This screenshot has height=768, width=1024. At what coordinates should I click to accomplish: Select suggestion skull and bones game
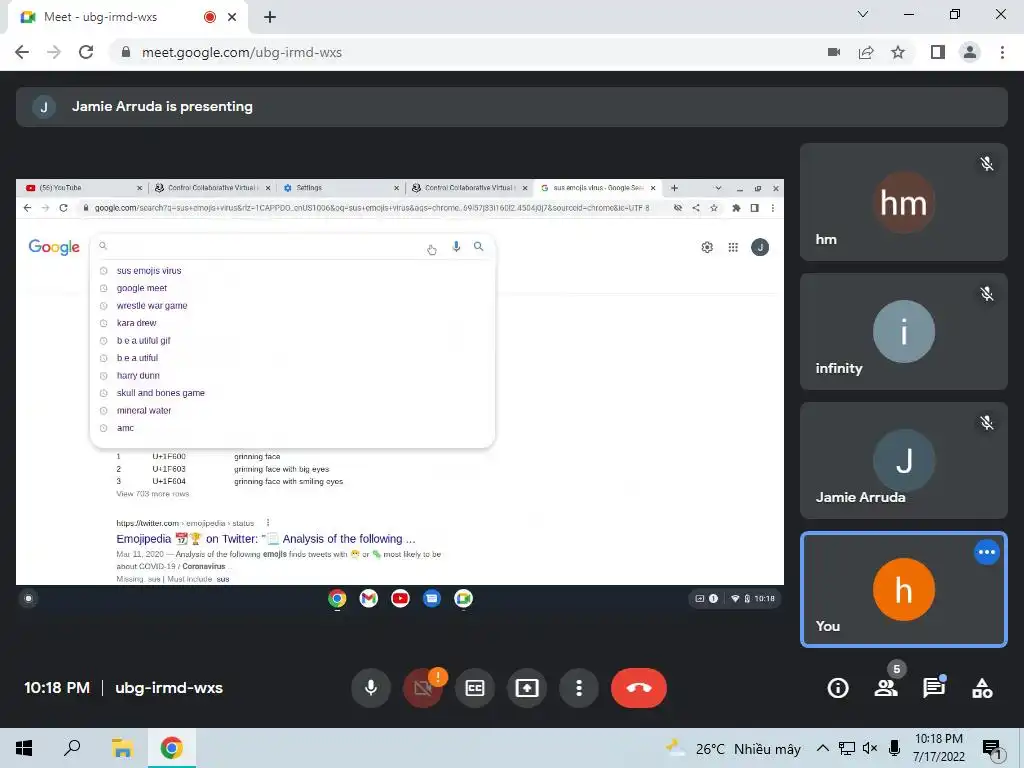tap(292, 393)
